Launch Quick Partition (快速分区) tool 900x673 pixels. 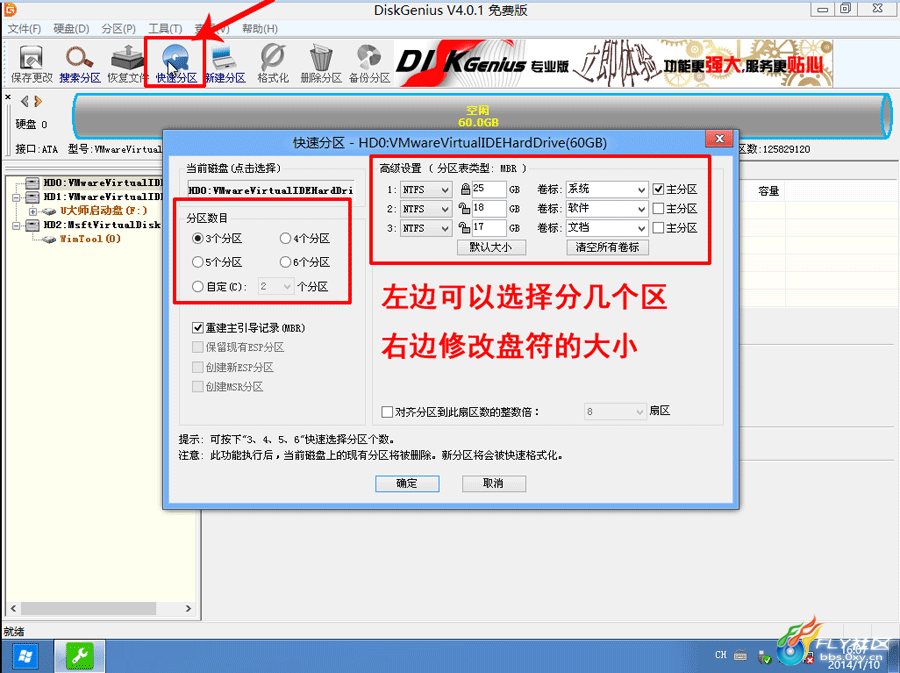176,63
